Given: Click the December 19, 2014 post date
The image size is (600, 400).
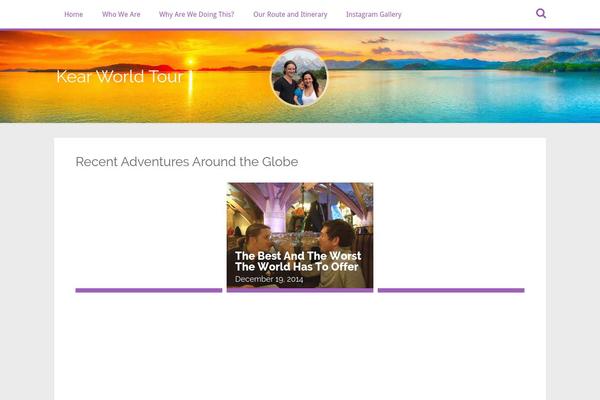Looking at the screenshot, I should [x=269, y=279].
